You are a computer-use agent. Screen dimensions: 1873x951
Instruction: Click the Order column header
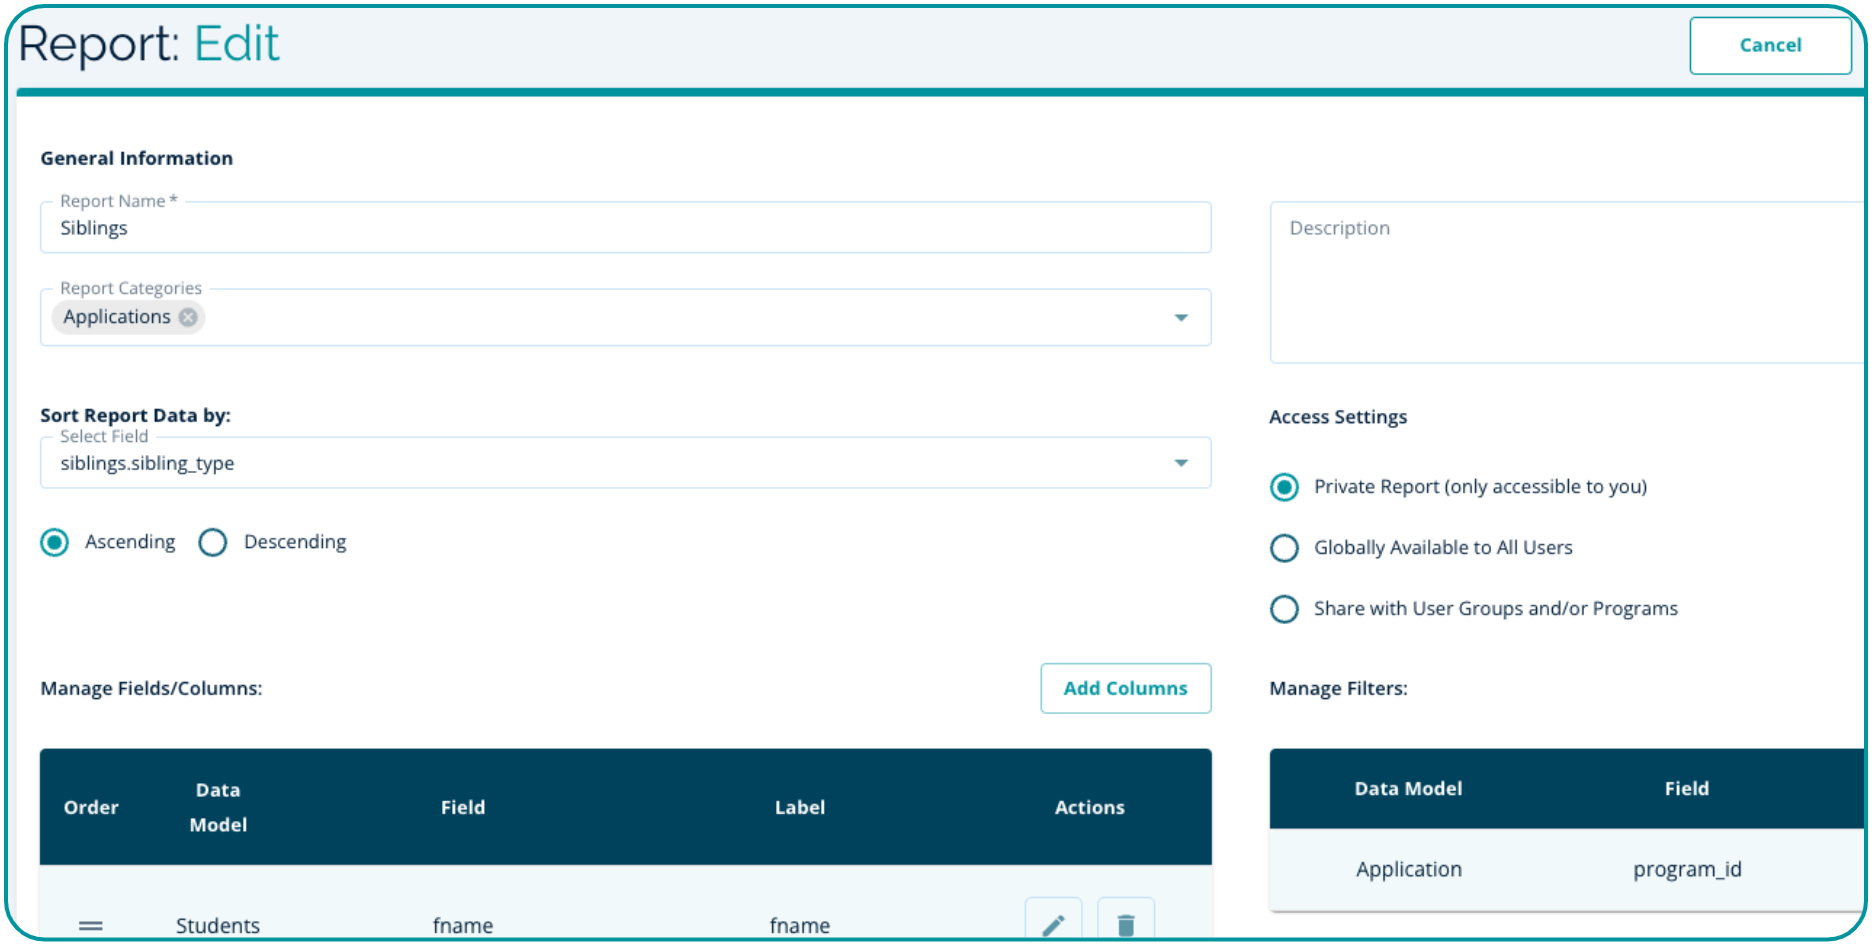[91, 807]
